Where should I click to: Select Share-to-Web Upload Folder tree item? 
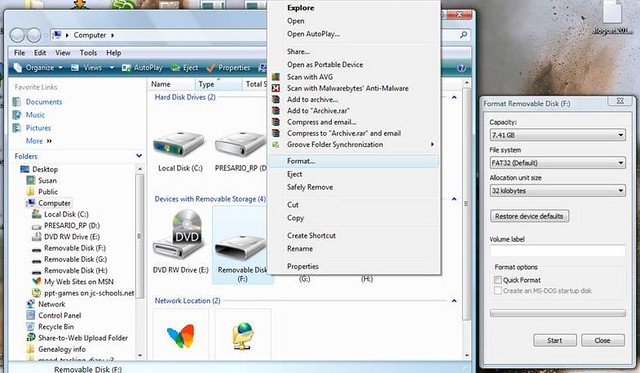83,338
